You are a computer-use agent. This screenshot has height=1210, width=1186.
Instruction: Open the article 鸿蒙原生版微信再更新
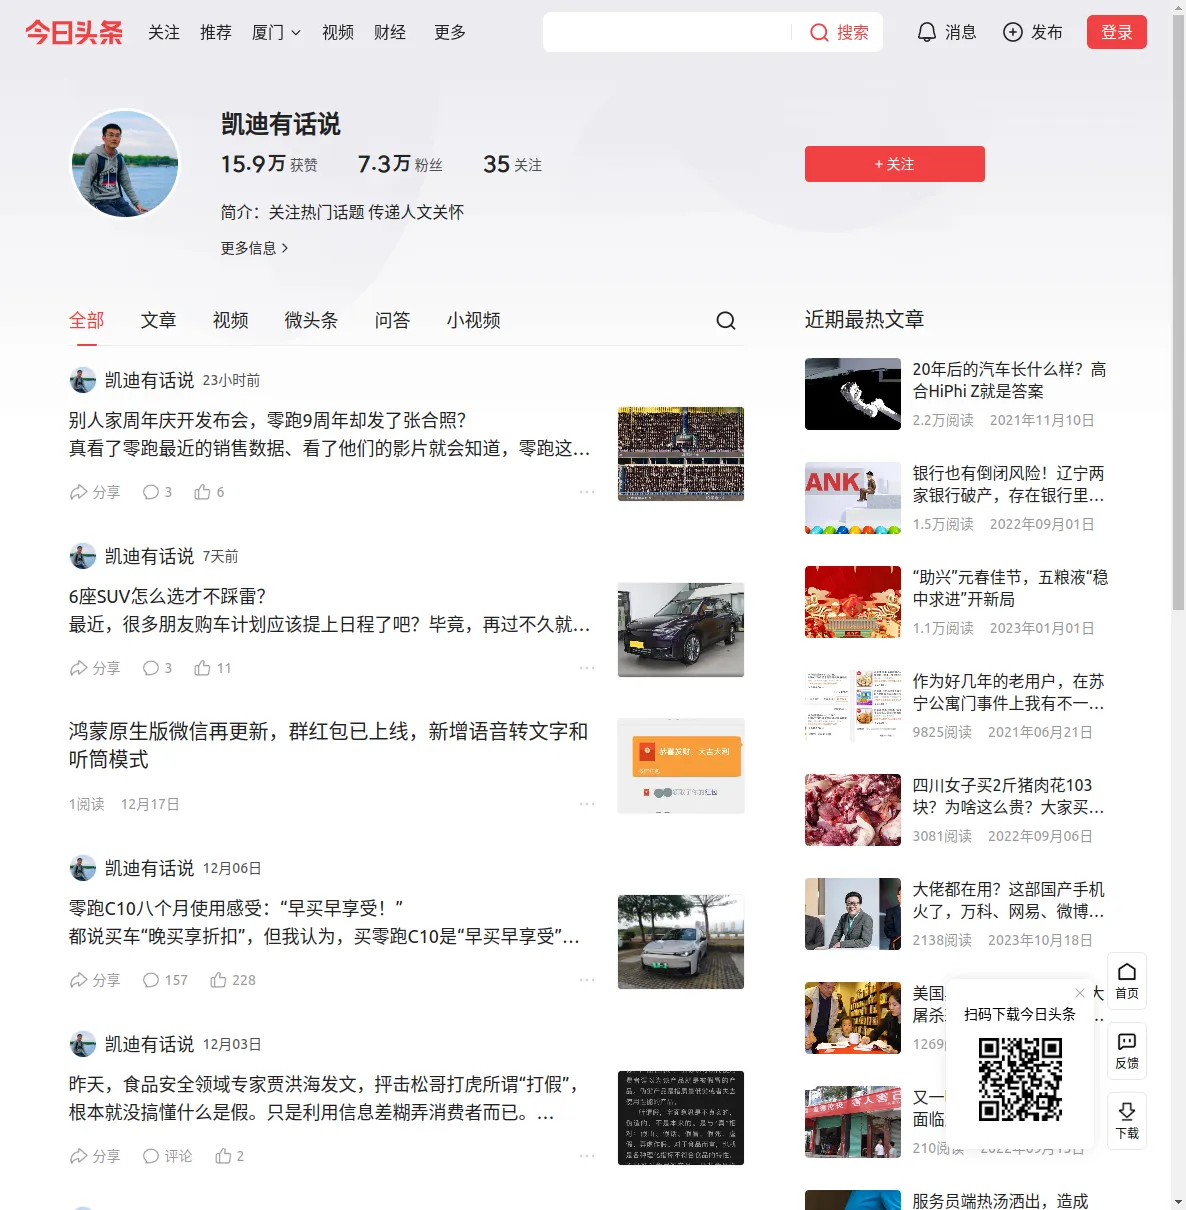click(x=328, y=745)
